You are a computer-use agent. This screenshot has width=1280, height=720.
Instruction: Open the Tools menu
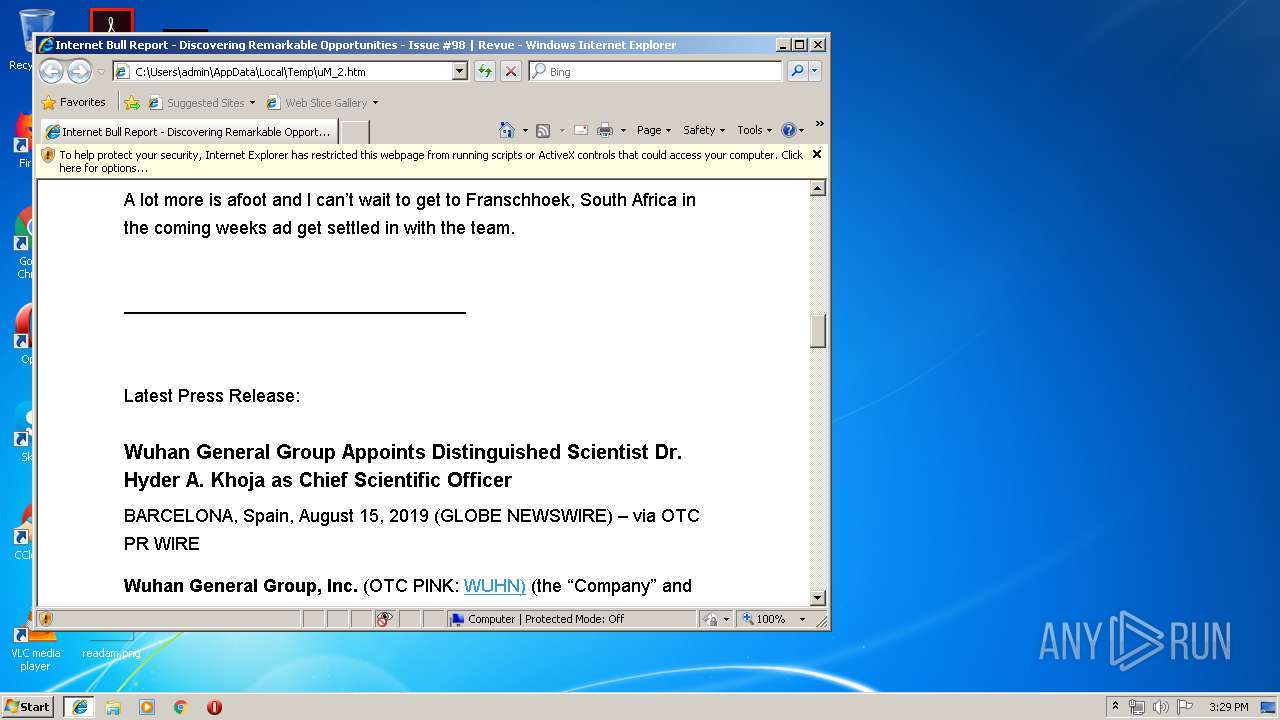[x=755, y=130]
